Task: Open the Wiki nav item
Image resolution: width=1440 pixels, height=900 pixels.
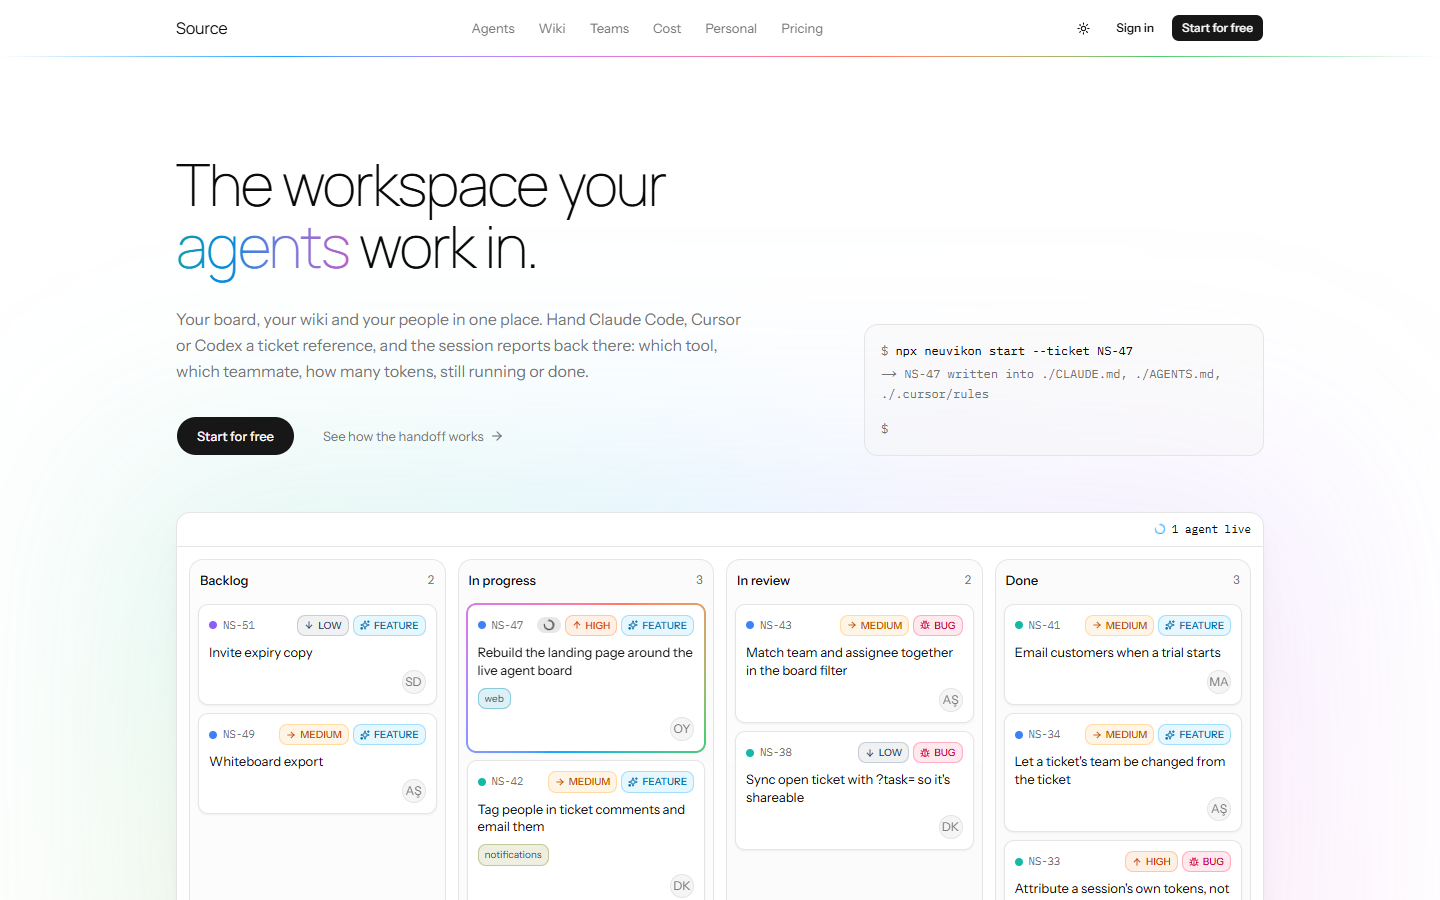Action: pos(552,28)
